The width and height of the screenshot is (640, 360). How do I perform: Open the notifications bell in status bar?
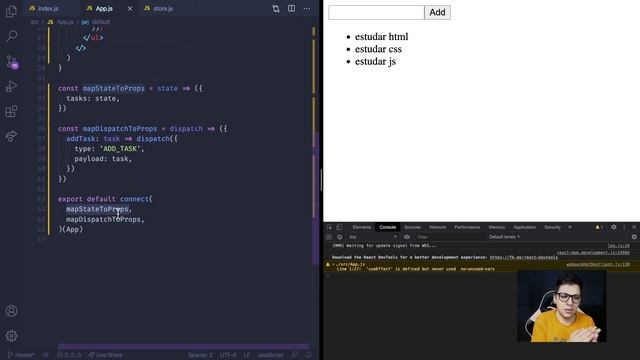[x=309, y=355]
